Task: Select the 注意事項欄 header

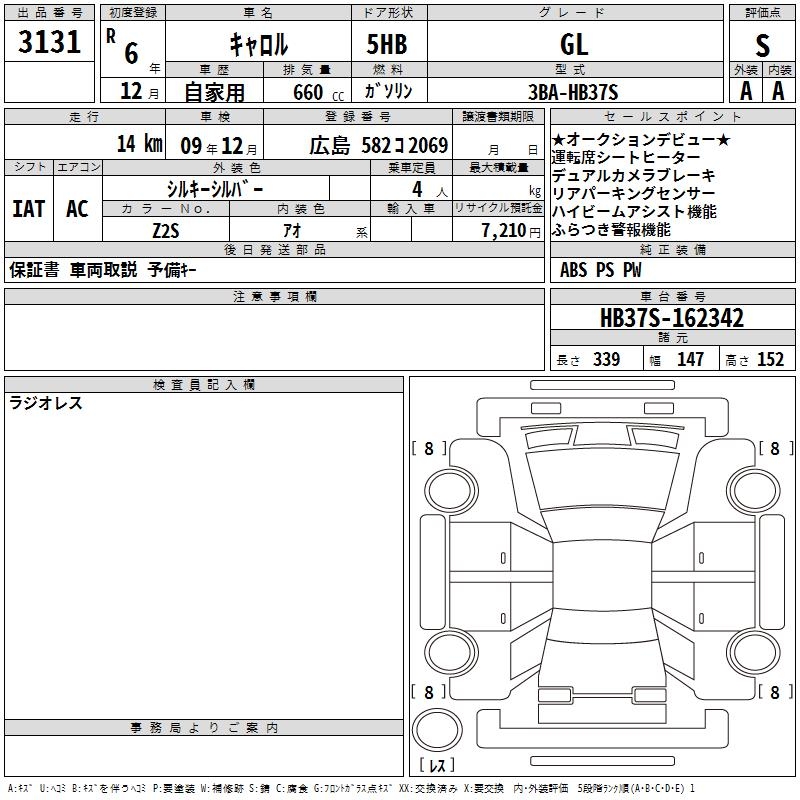Action: (274, 296)
